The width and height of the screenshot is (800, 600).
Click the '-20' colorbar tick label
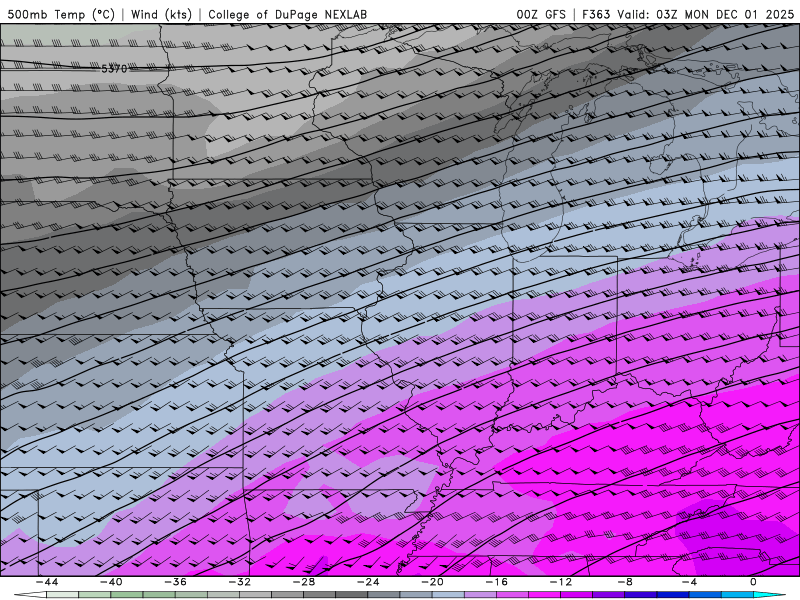(x=432, y=582)
